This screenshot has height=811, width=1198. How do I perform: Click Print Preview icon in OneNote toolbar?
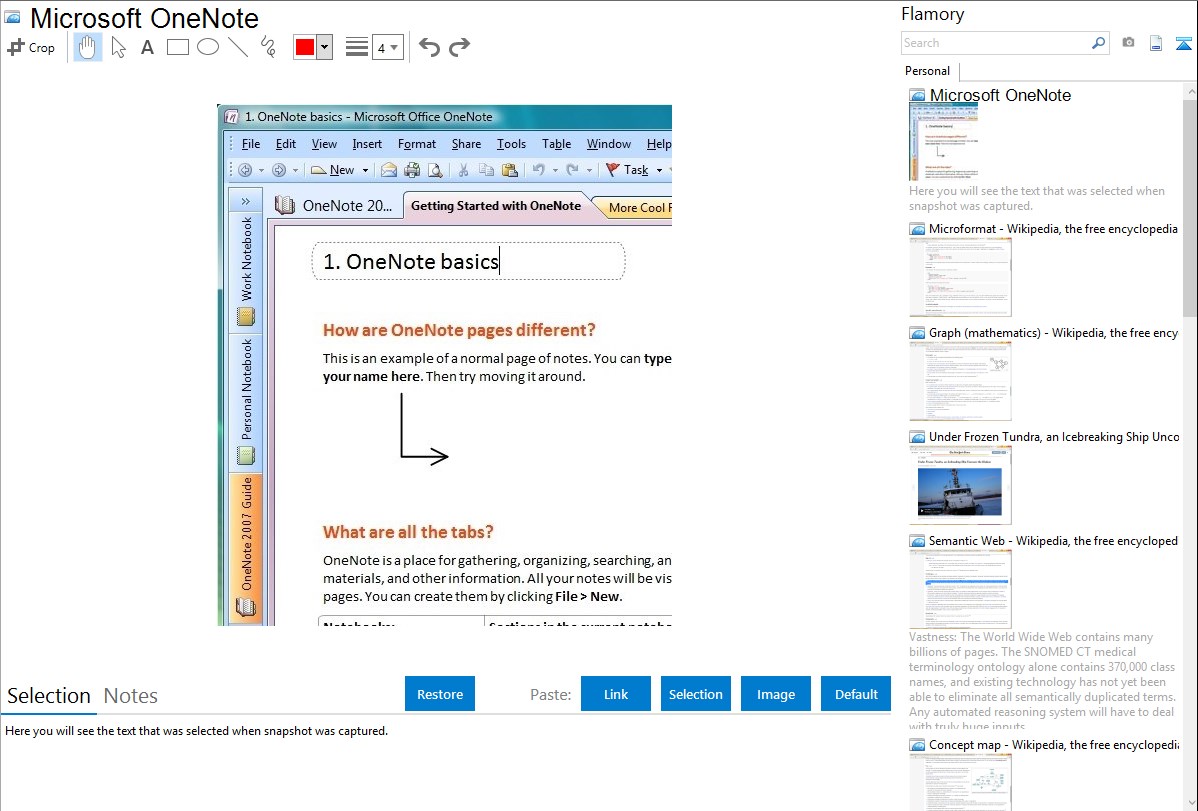tap(435, 170)
